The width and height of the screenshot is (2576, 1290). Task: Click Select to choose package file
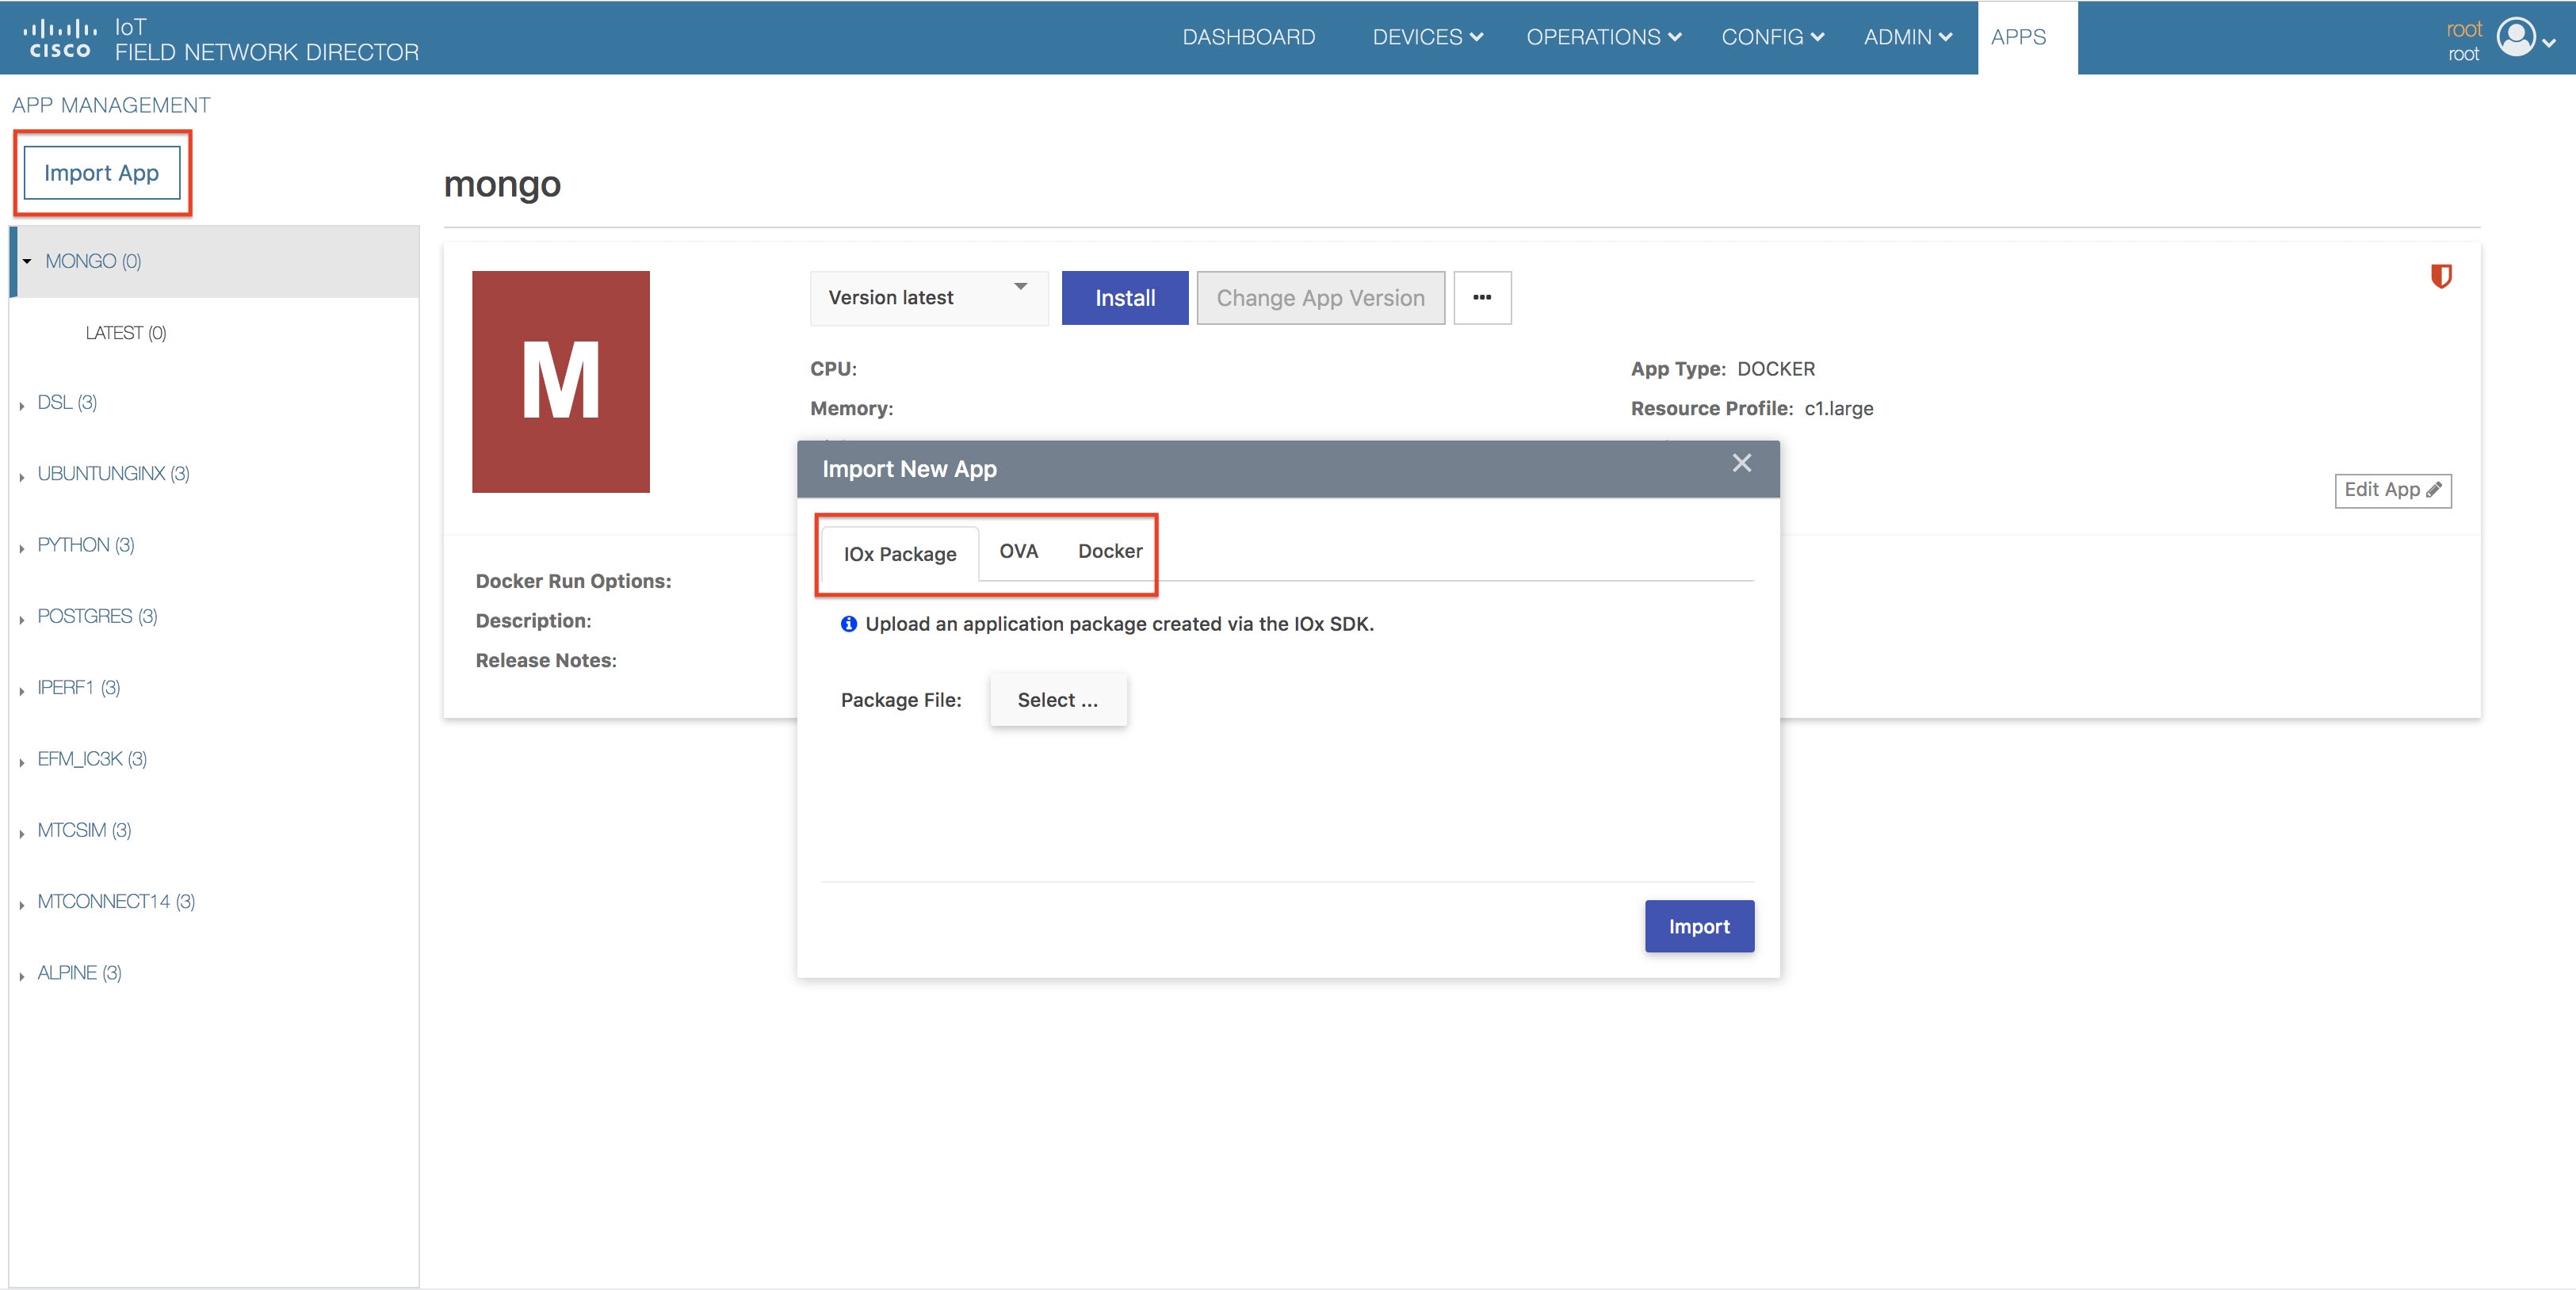click(x=1057, y=700)
